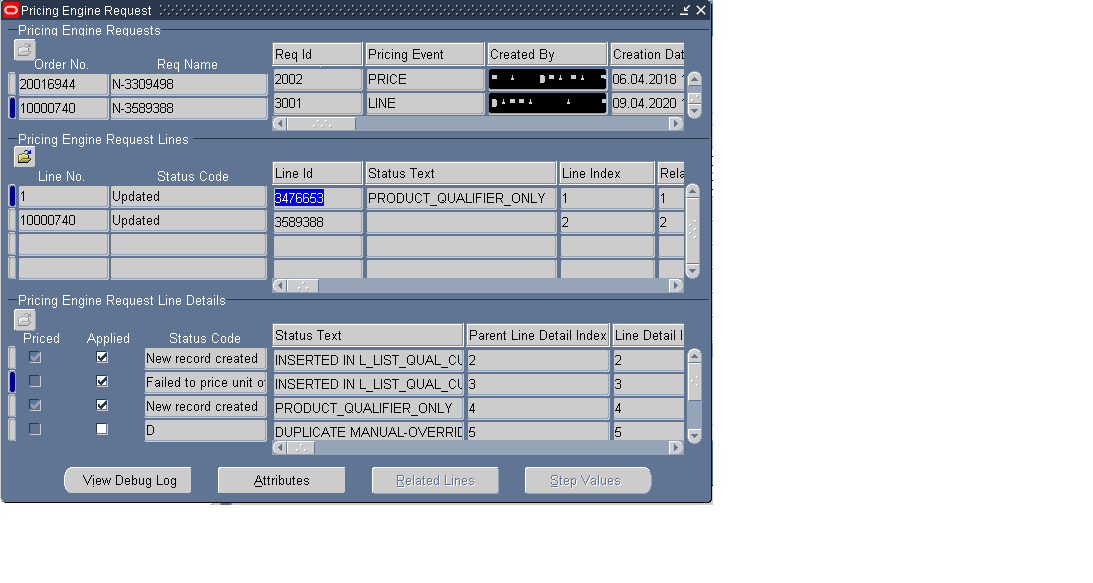Click the folder icon in Request Line Details section
Viewport: 1093px width, 583px height.
23,319
